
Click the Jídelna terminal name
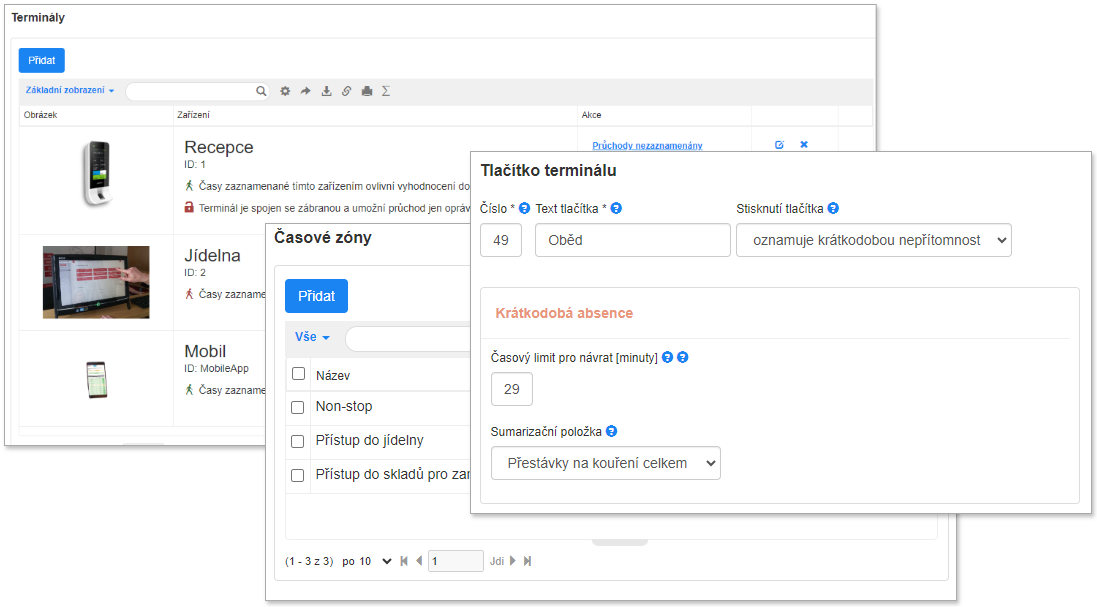point(212,255)
